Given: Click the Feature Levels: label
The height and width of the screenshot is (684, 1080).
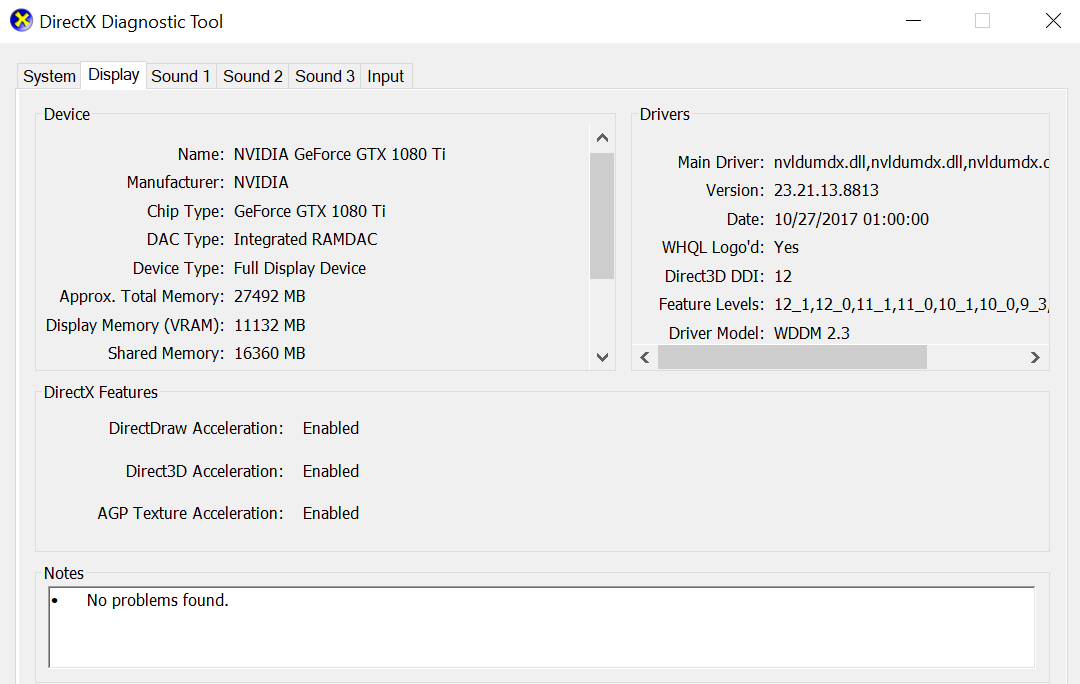Looking at the screenshot, I should point(712,304).
